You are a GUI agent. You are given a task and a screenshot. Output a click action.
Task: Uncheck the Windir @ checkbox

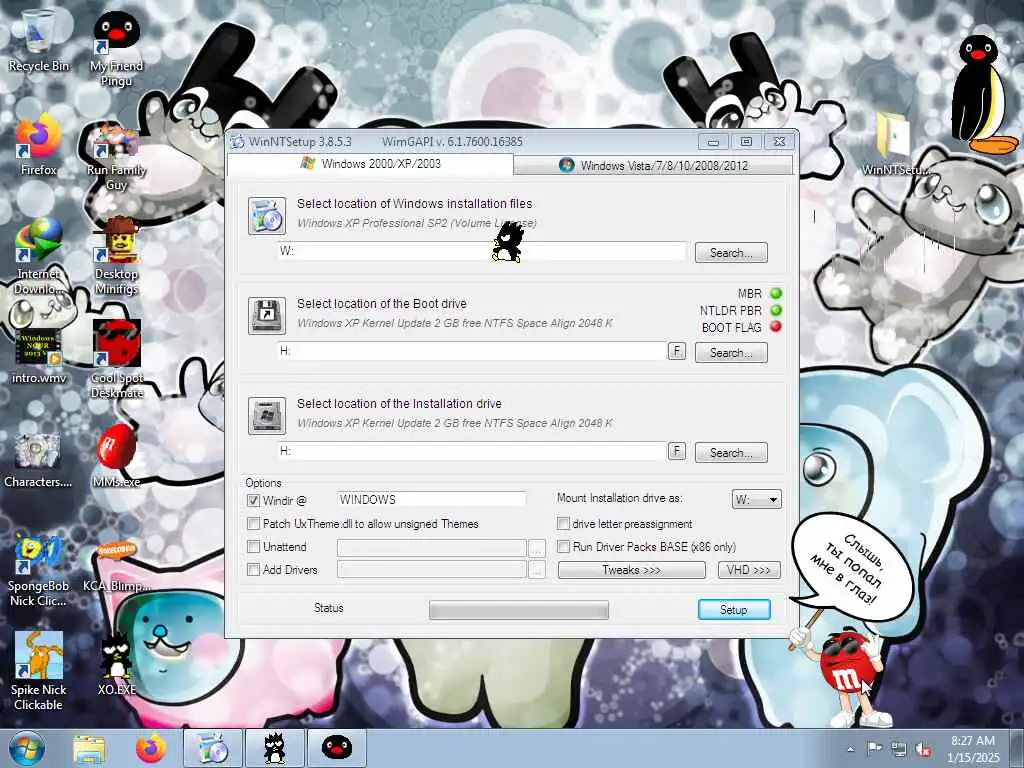(x=253, y=501)
